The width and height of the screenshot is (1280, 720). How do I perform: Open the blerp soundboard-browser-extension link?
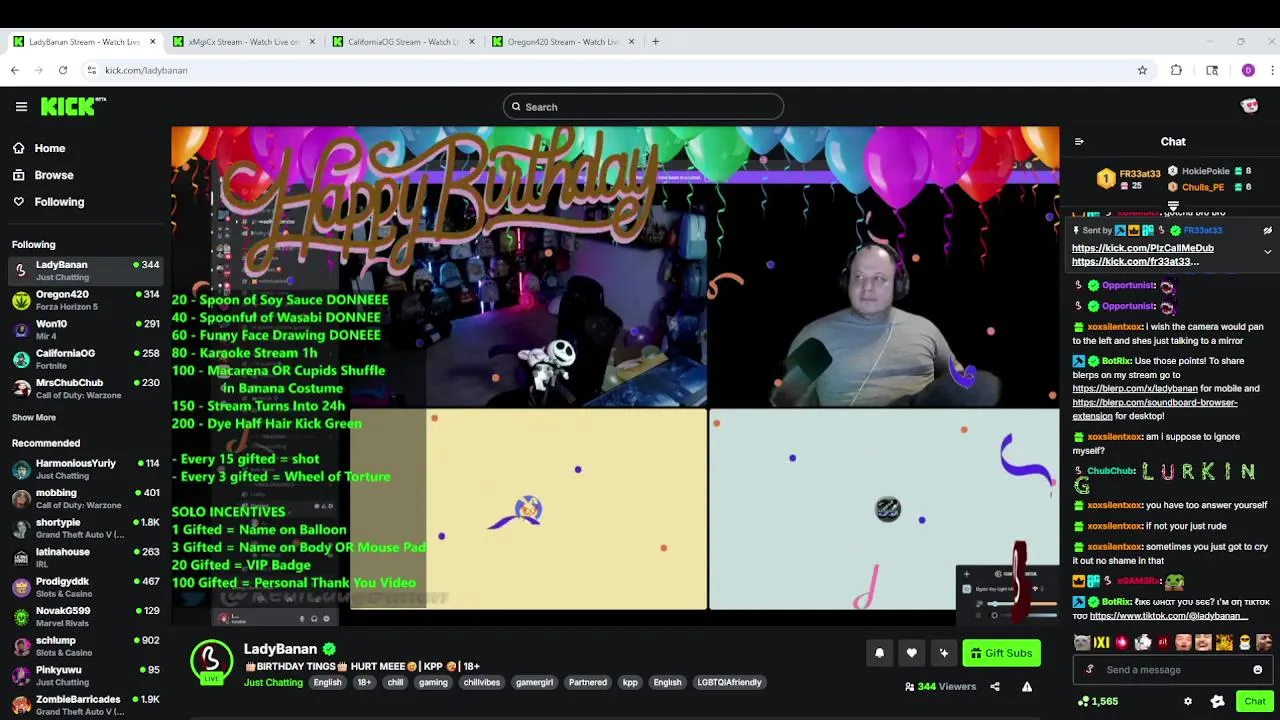click(x=1155, y=409)
